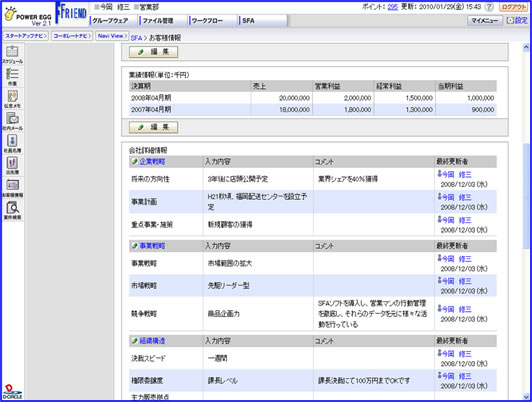Click the points value 295 link
This screenshot has height=402, width=532.
[393, 7]
